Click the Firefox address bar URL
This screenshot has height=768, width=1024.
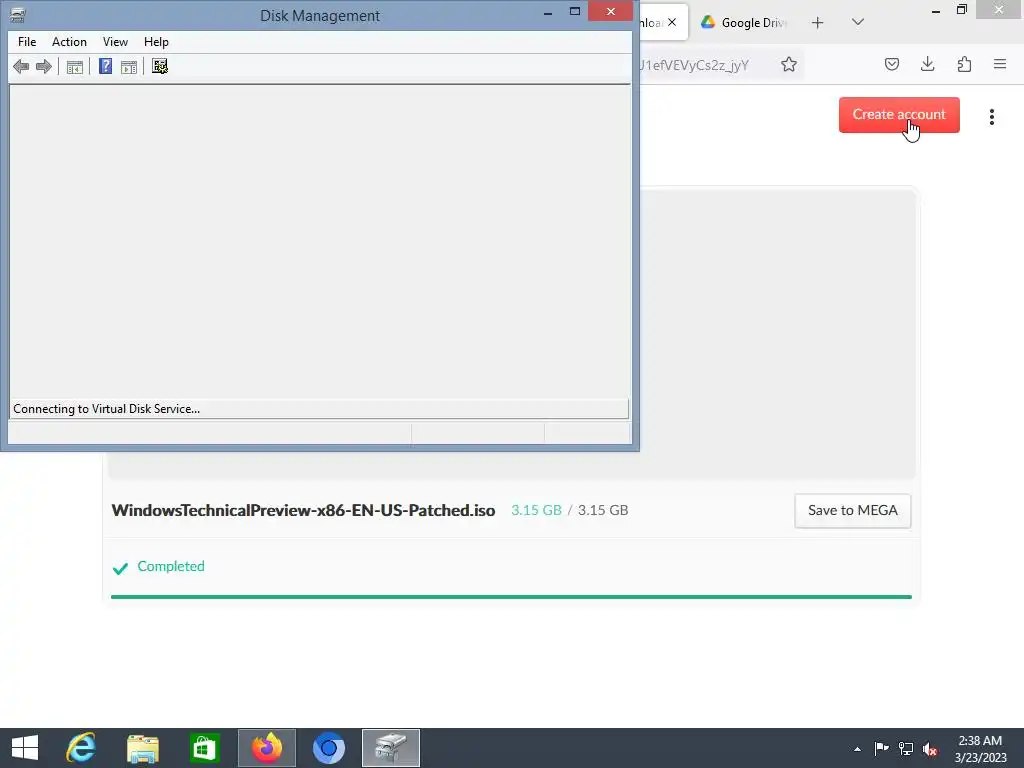coord(695,65)
